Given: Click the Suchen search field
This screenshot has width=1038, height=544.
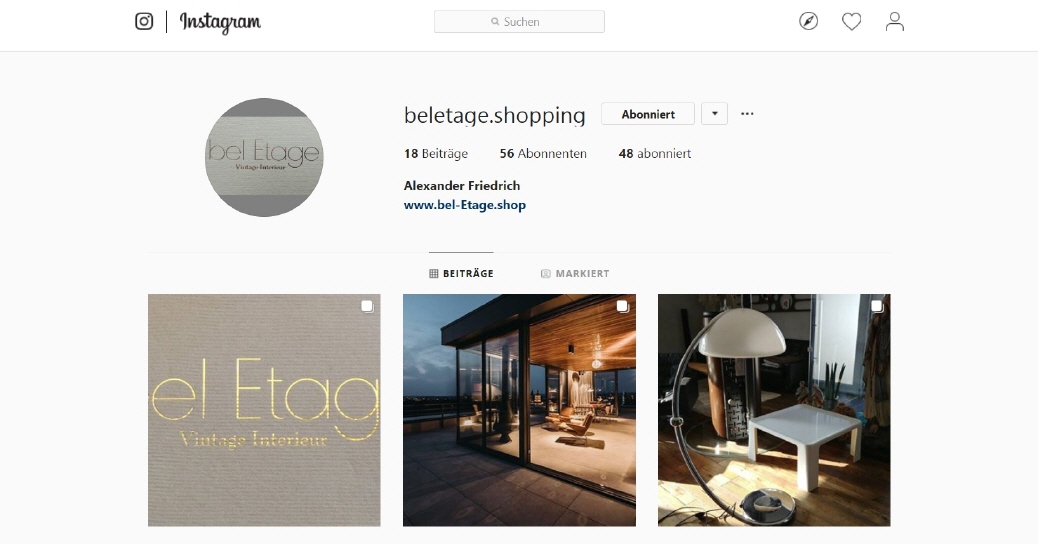Looking at the screenshot, I should pos(519,22).
